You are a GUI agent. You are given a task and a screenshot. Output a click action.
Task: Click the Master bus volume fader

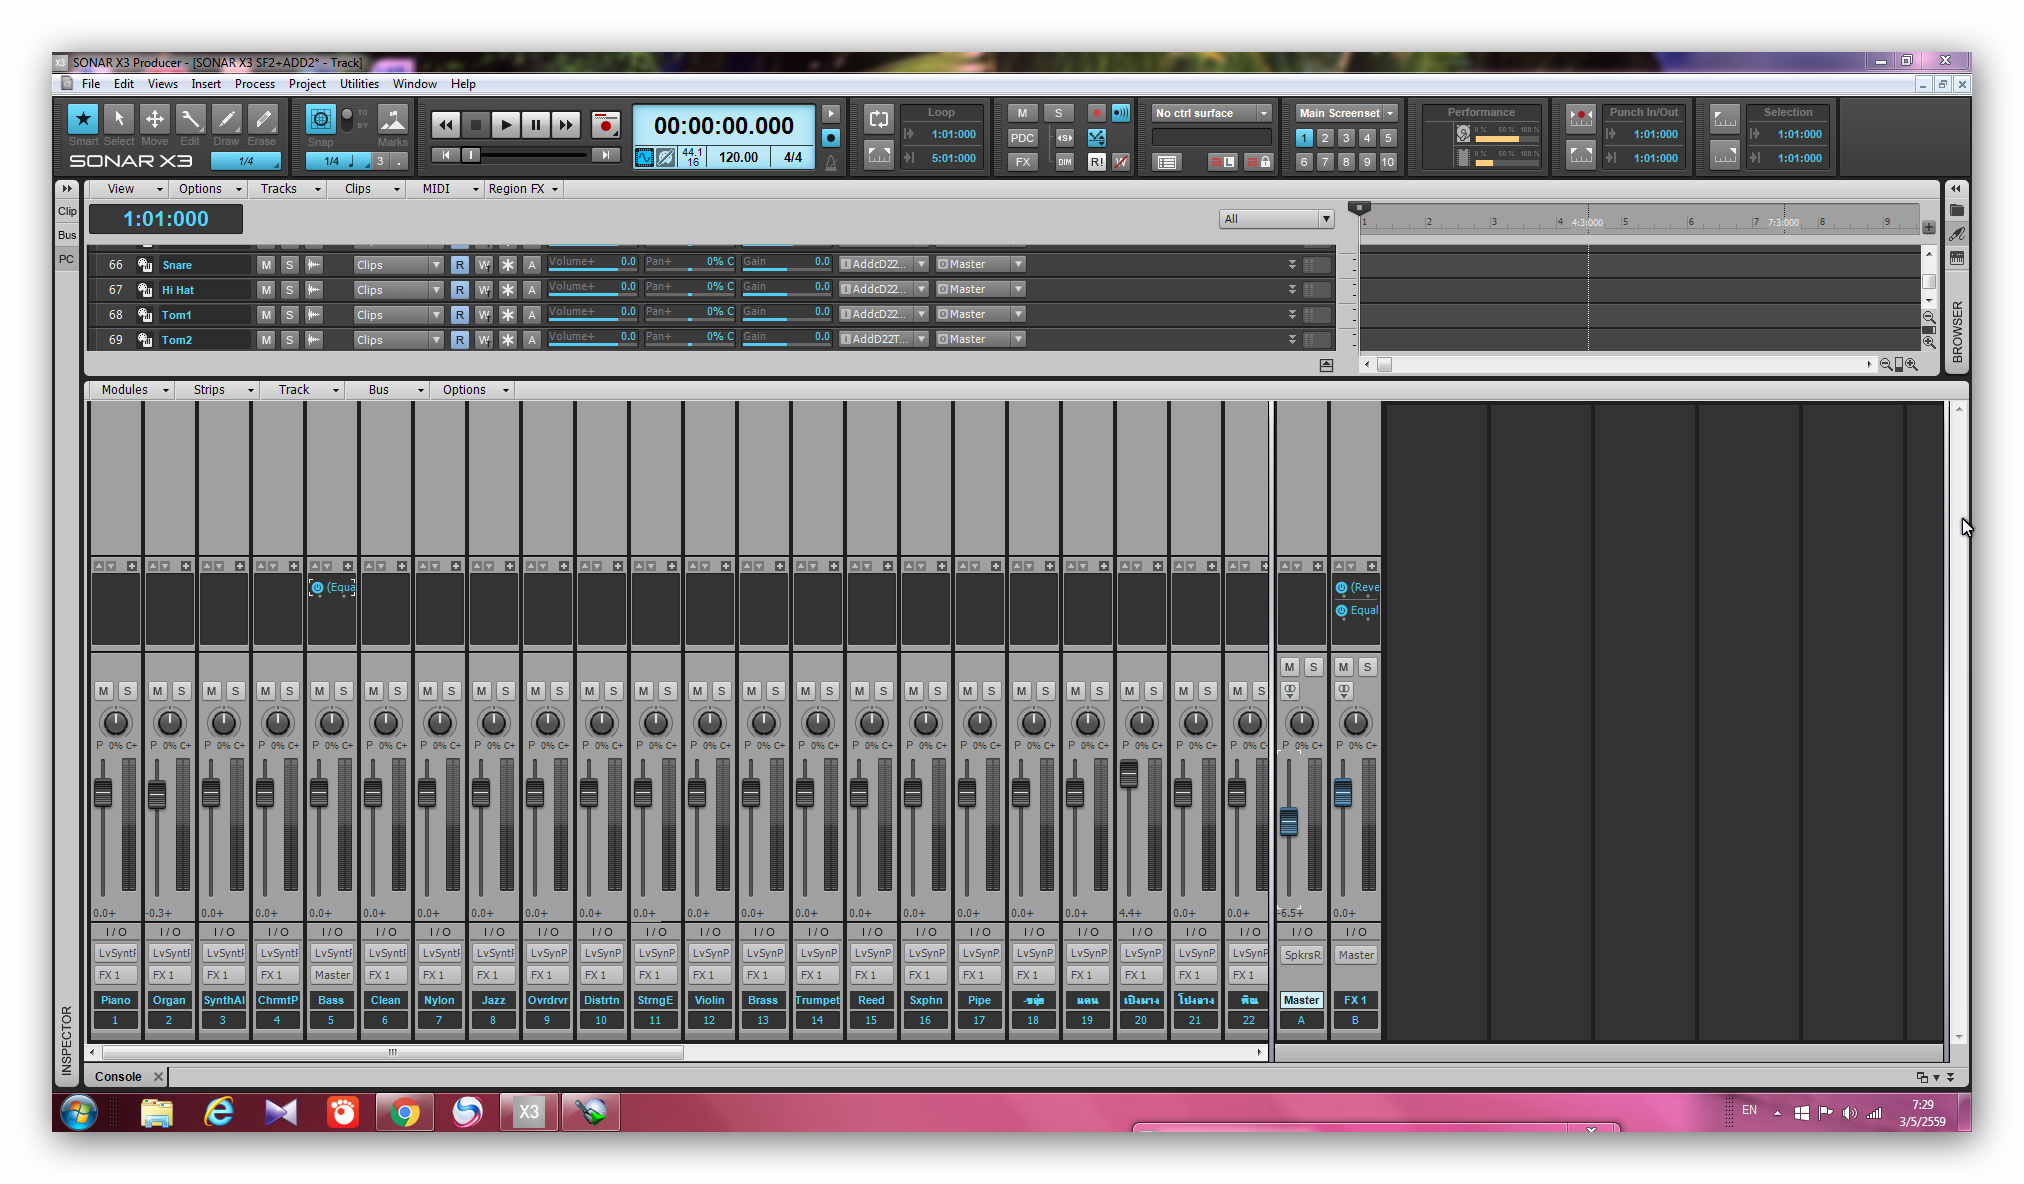(1289, 822)
